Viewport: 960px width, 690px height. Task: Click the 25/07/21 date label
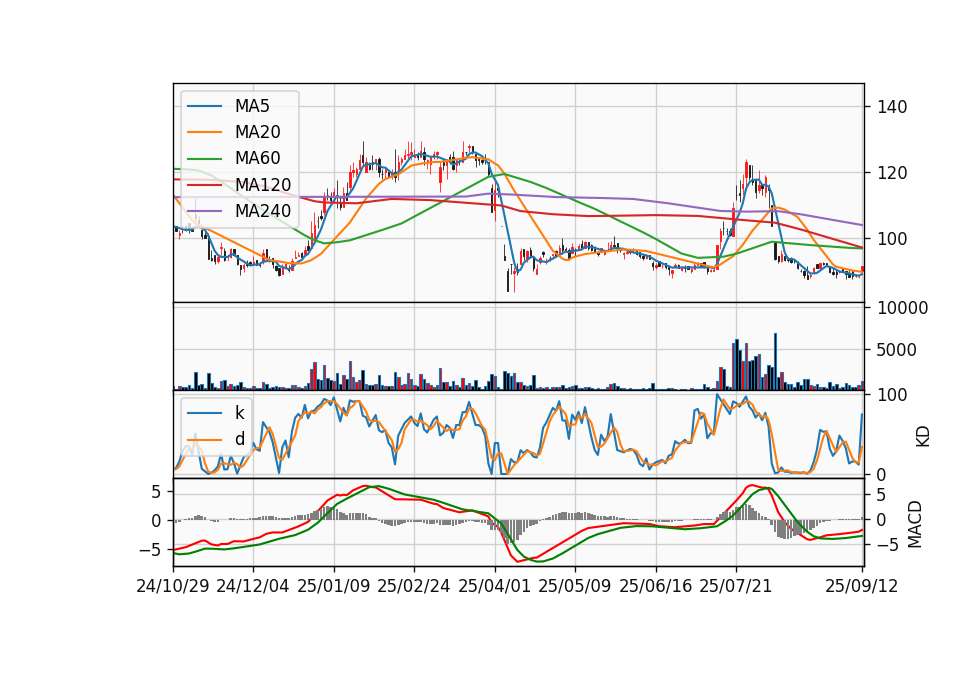point(736,586)
